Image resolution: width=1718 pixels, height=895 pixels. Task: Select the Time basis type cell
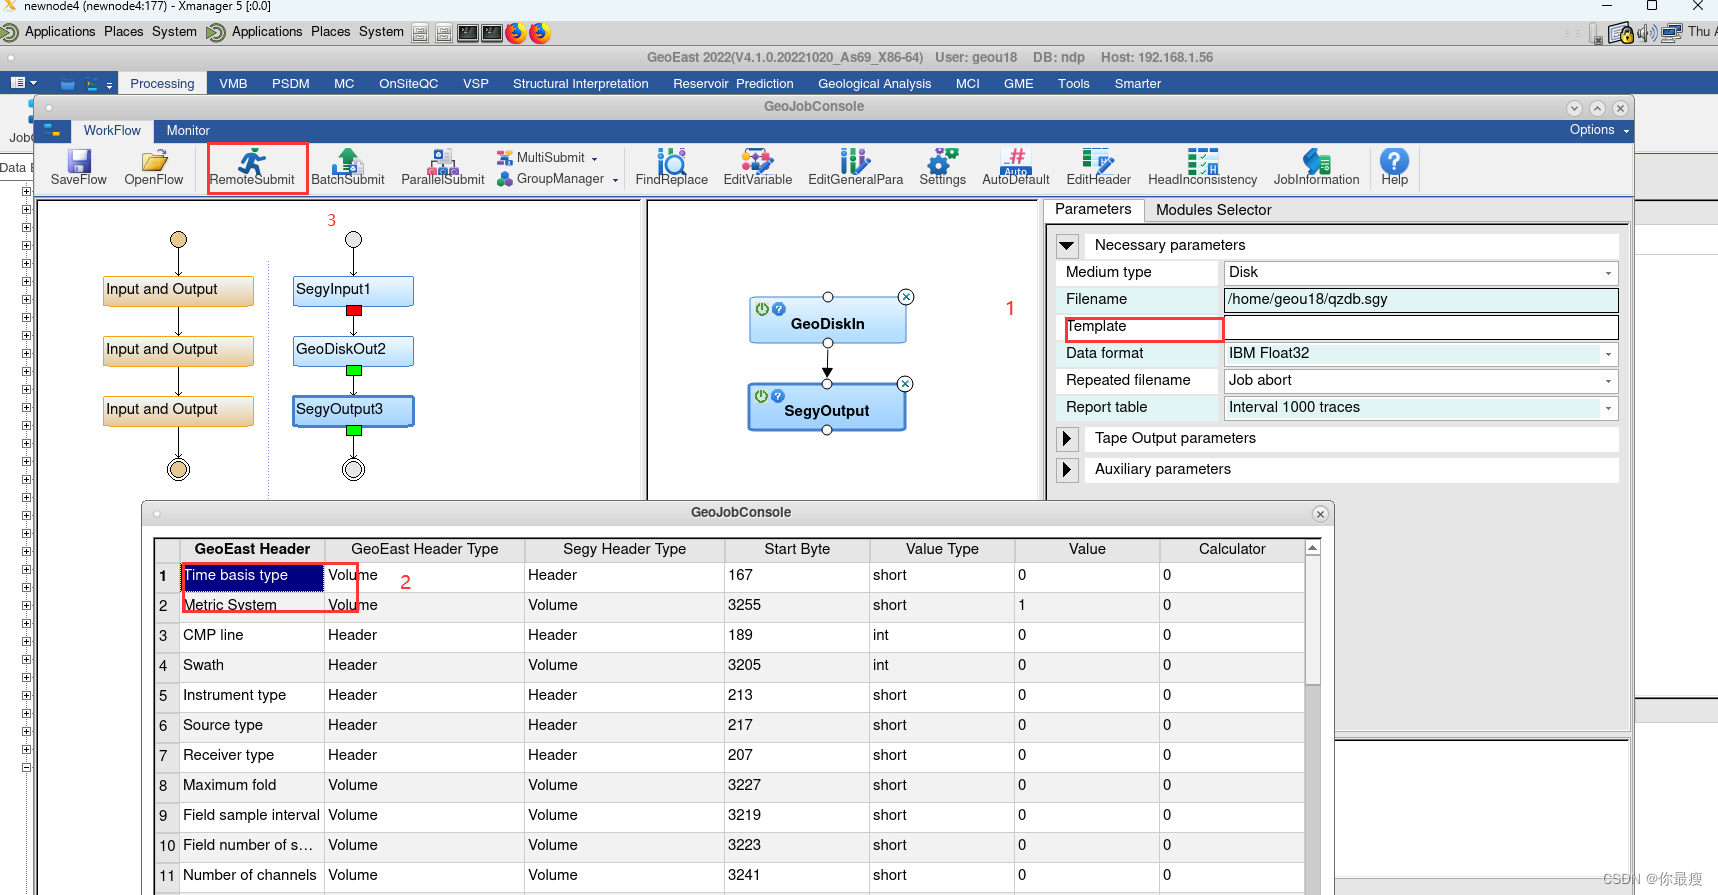(252, 576)
